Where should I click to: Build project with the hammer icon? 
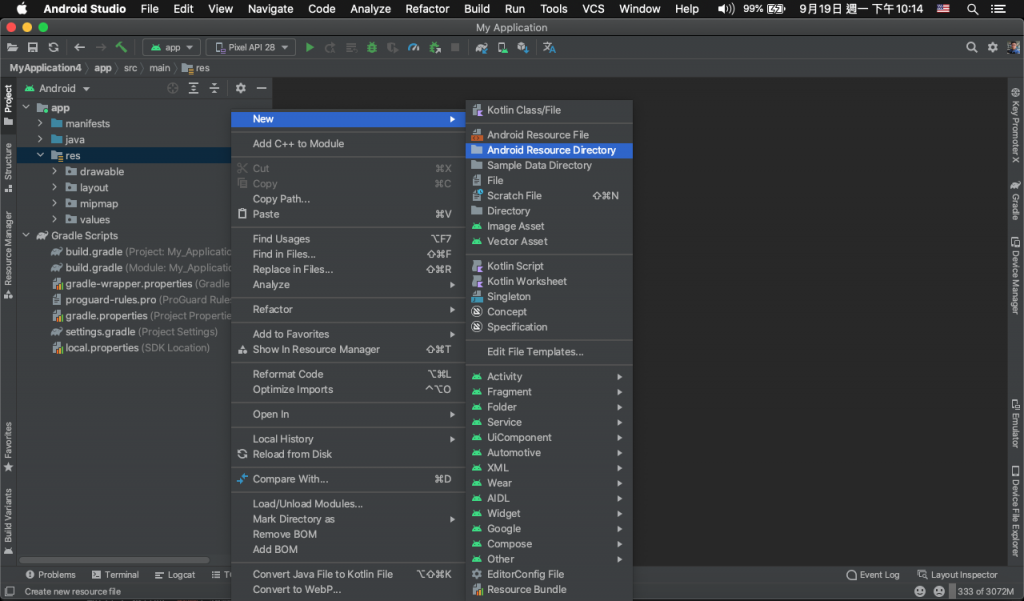click(121, 48)
